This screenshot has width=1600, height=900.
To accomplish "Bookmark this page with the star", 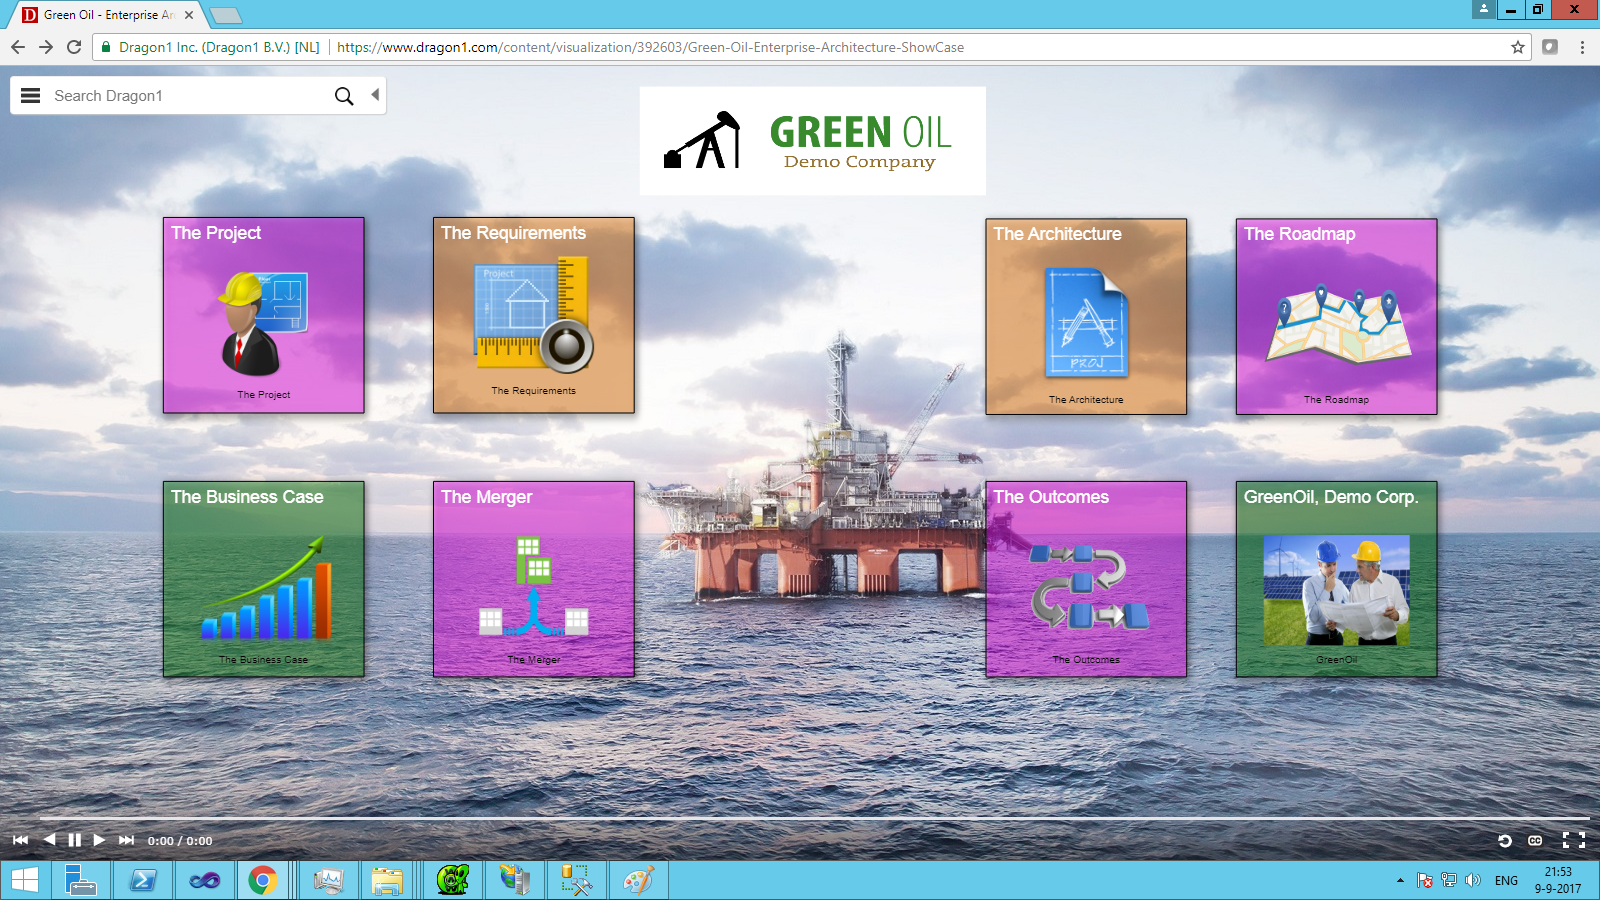I will tap(1517, 47).
